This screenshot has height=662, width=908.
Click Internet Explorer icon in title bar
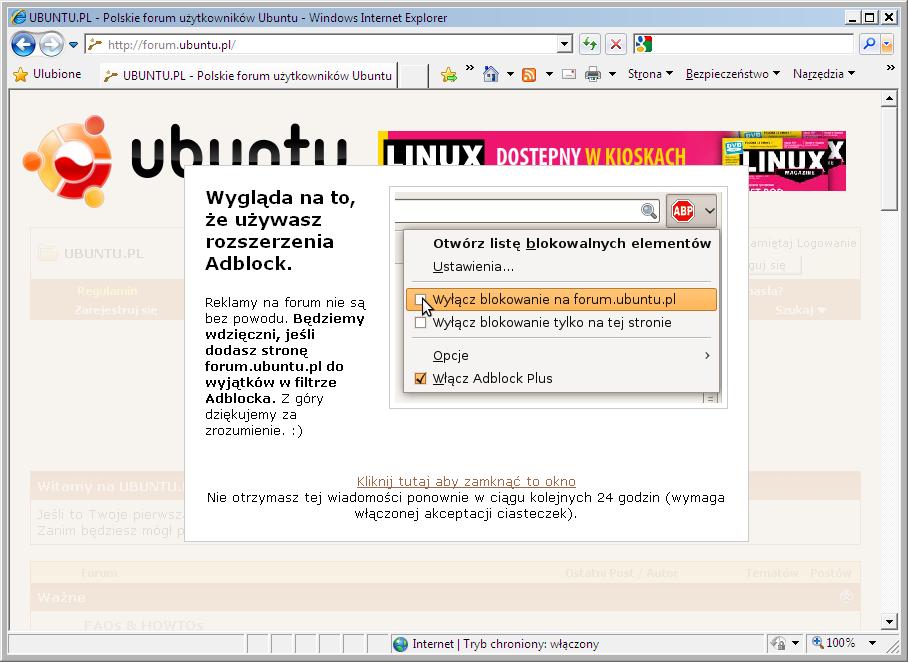coord(19,17)
